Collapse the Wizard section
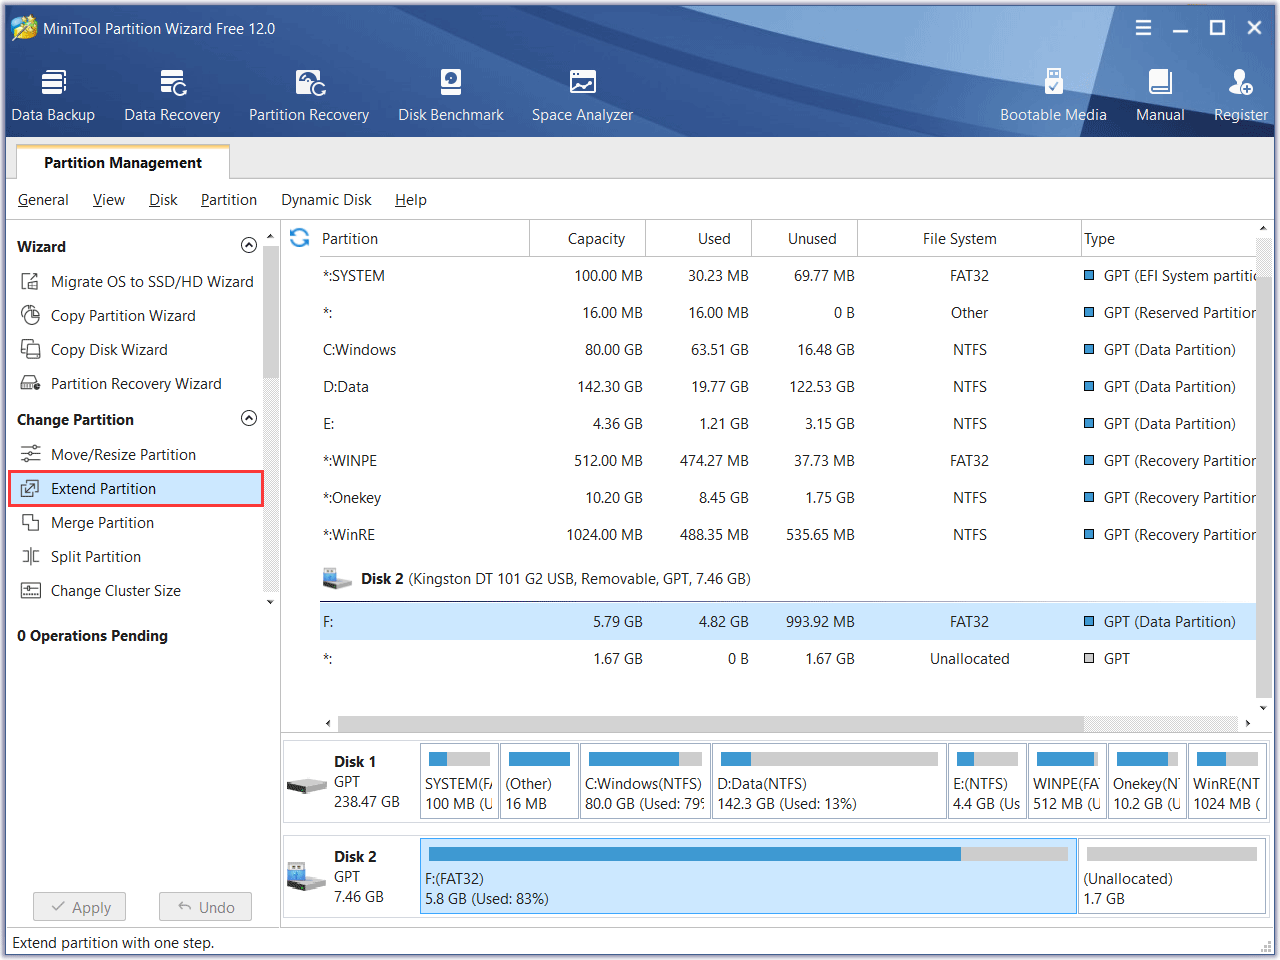This screenshot has height=960, width=1280. coord(249,246)
